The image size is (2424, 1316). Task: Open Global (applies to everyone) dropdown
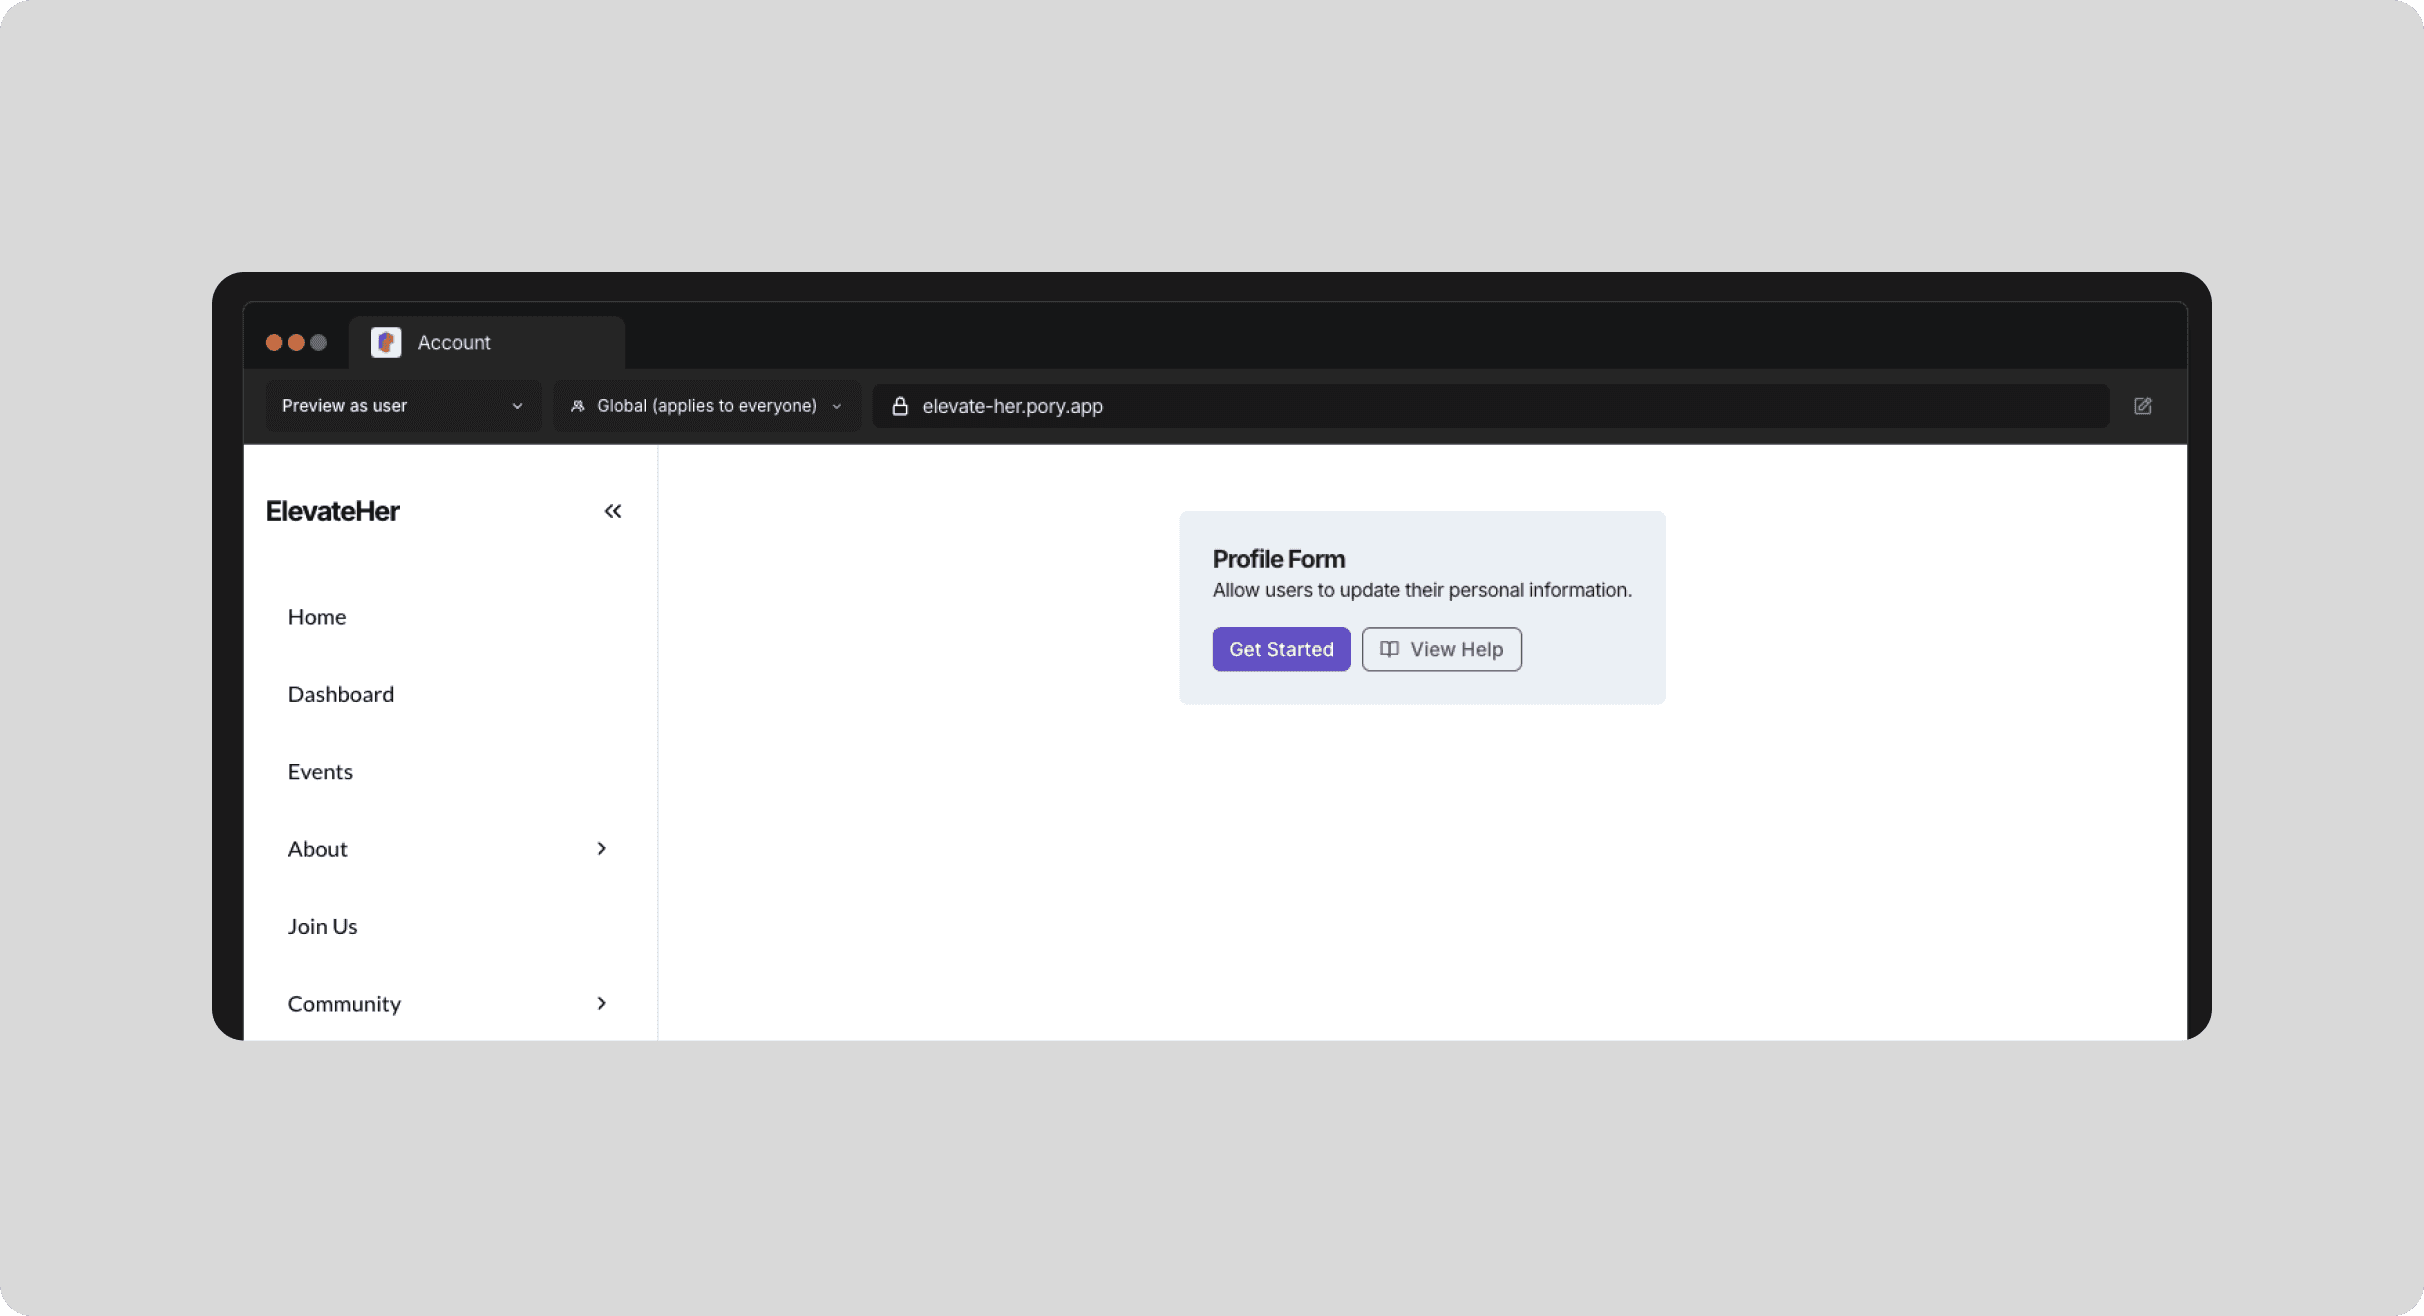click(707, 406)
